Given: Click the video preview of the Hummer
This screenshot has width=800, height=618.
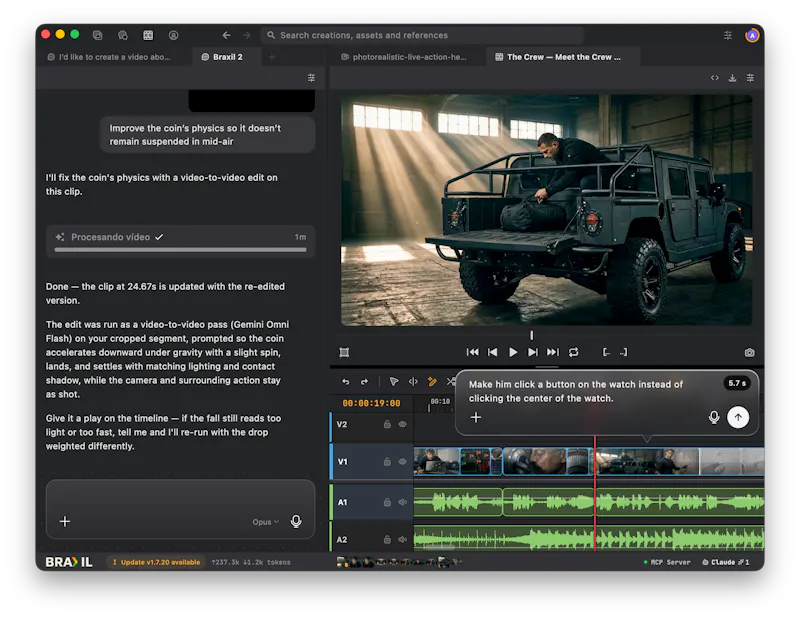Looking at the screenshot, I should click(x=546, y=210).
